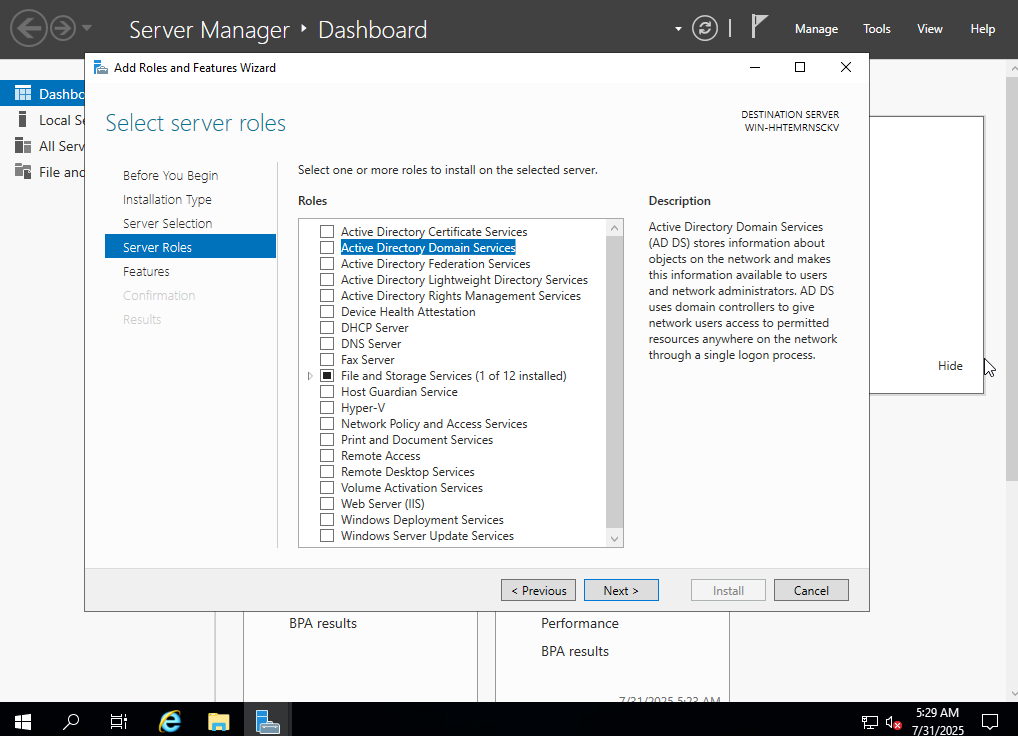Tick the Web Server (IIS) checkbox
This screenshot has width=1018, height=736.
pyautogui.click(x=327, y=504)
